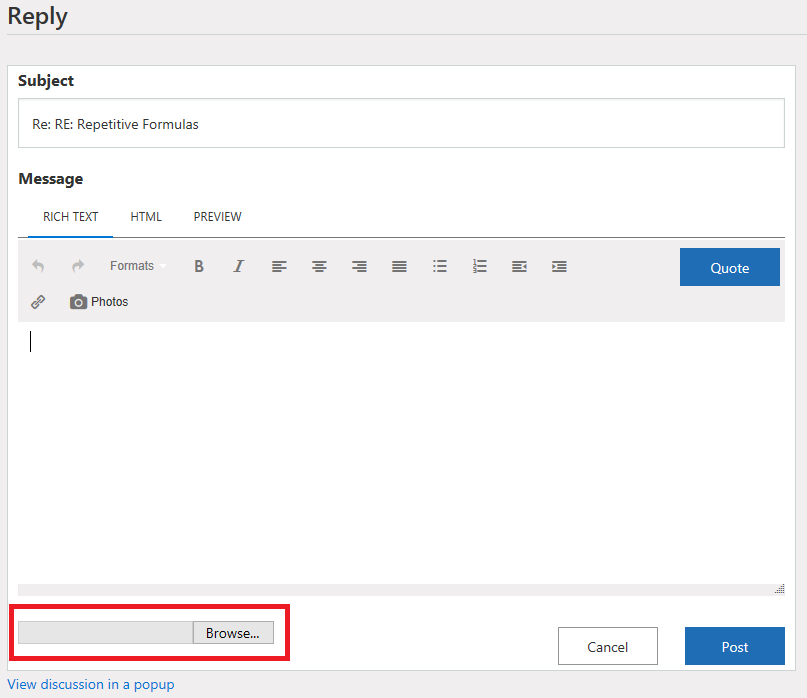Click the Quote button

click(730, 267)
